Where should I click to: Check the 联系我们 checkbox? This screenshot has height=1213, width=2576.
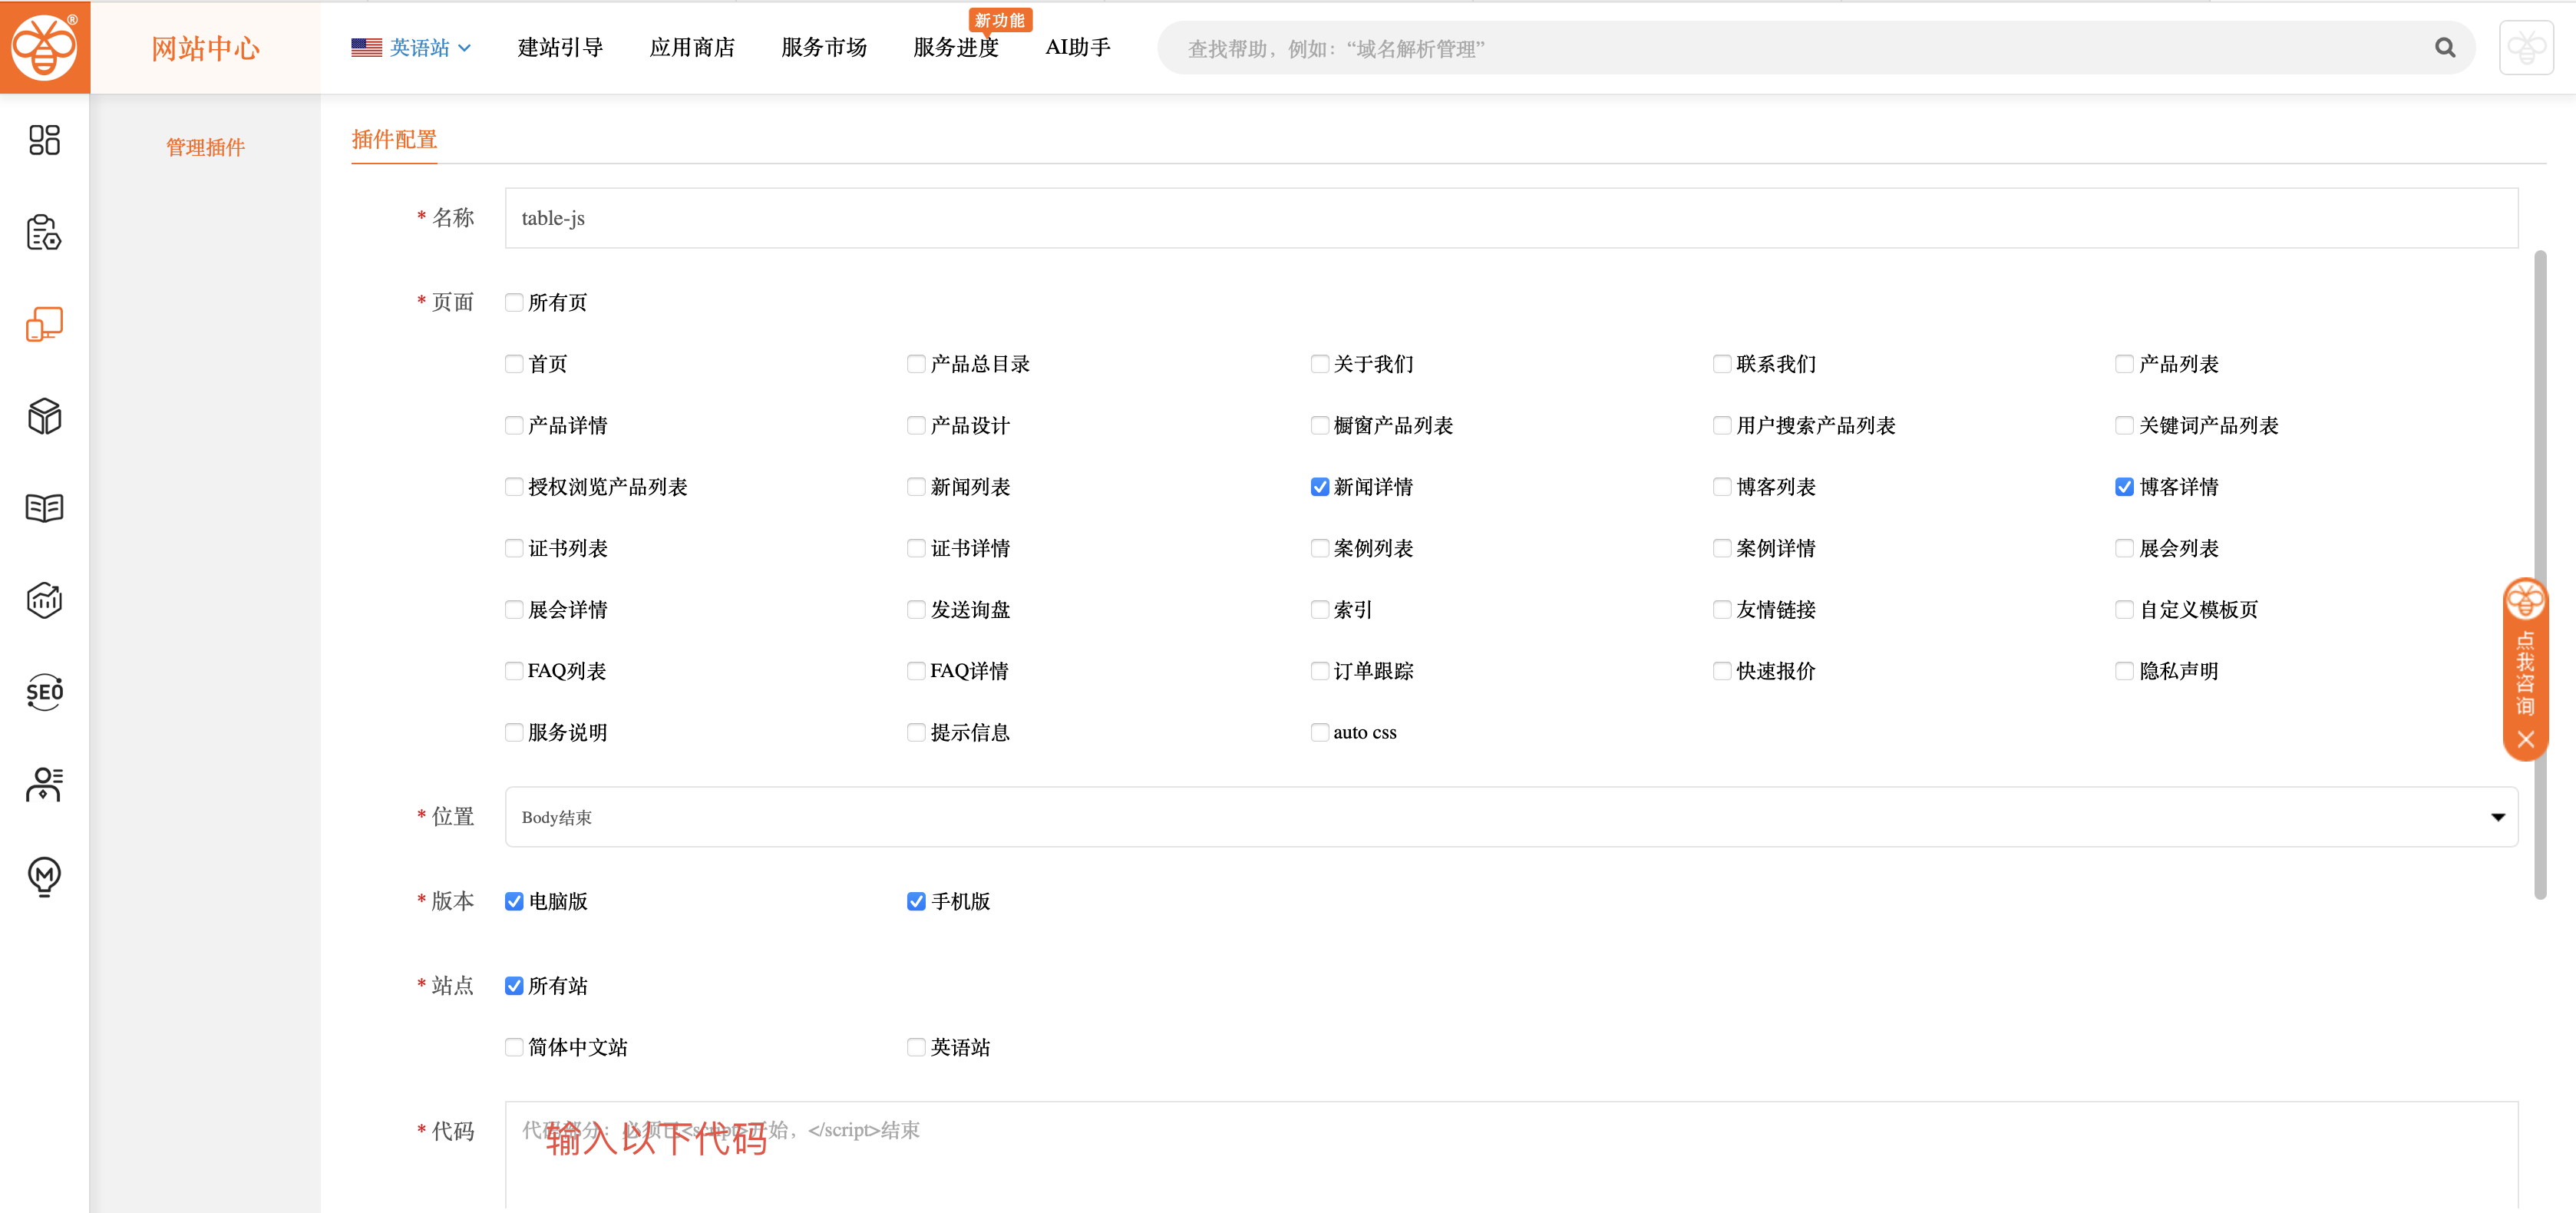click(1722, 364)
